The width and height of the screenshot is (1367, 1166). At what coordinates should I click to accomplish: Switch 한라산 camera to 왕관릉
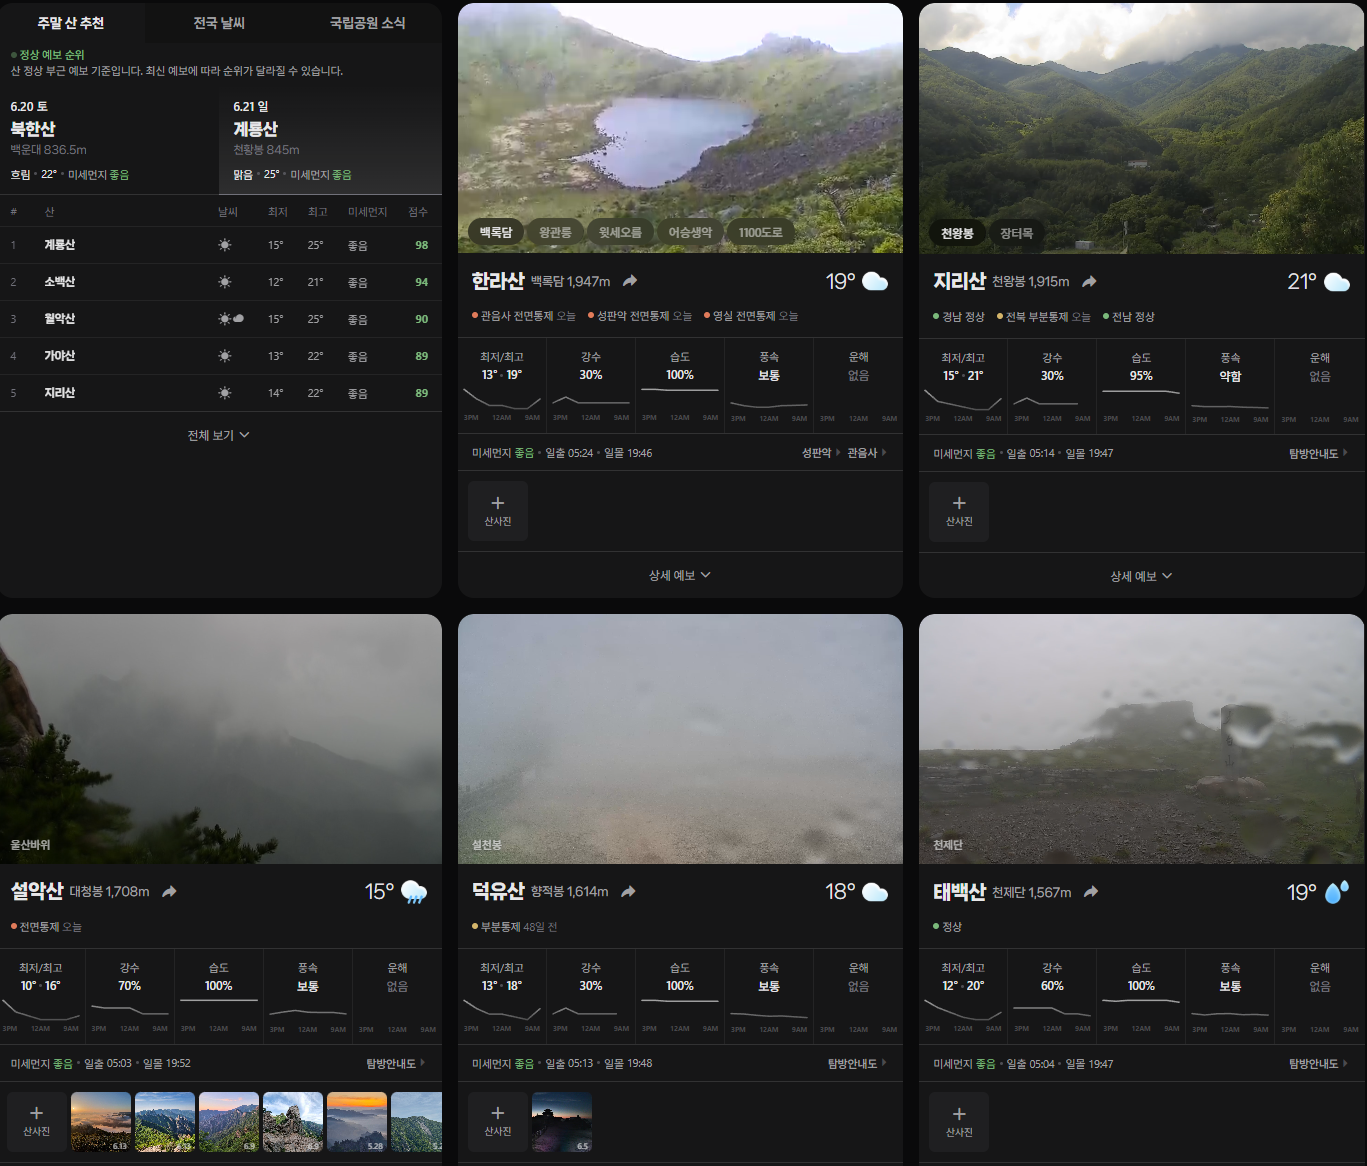coord(555,232)
